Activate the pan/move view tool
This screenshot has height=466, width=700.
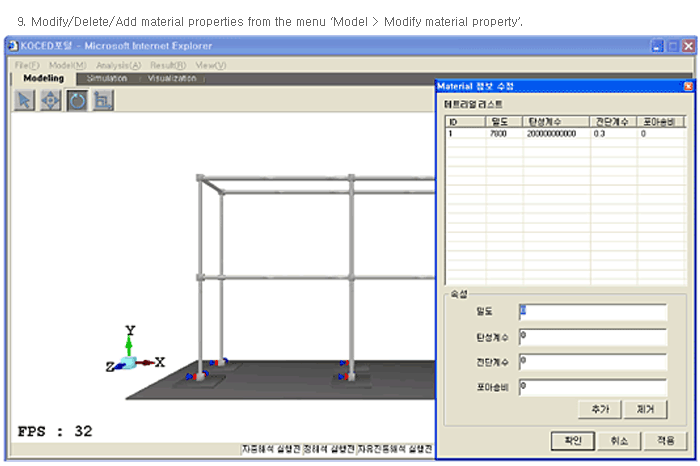51,100
